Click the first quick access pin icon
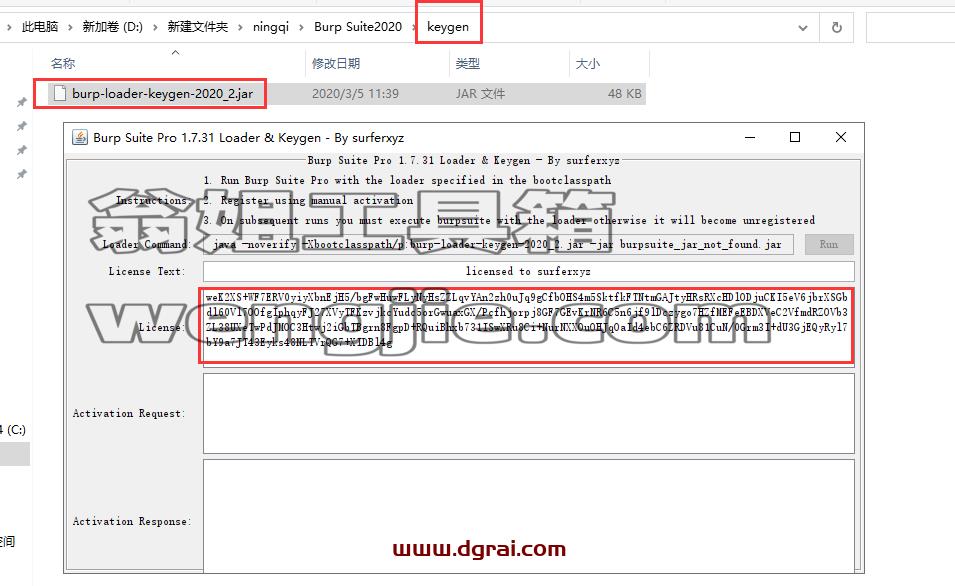The width and height of the screenshot is (955, 586). click(x=22, y=102)
